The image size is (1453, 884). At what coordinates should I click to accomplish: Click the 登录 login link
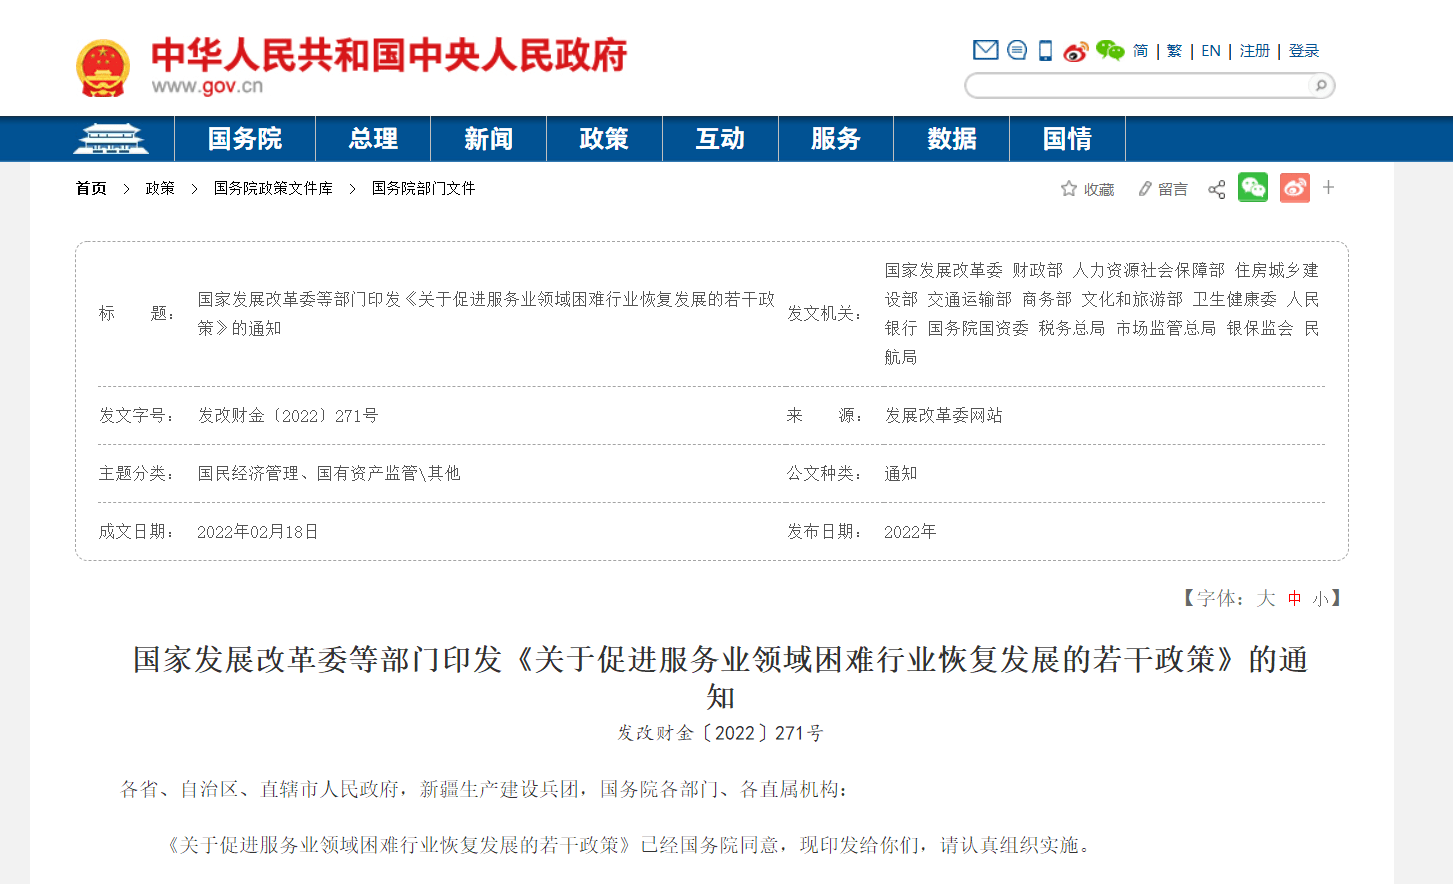[1303, 51]
